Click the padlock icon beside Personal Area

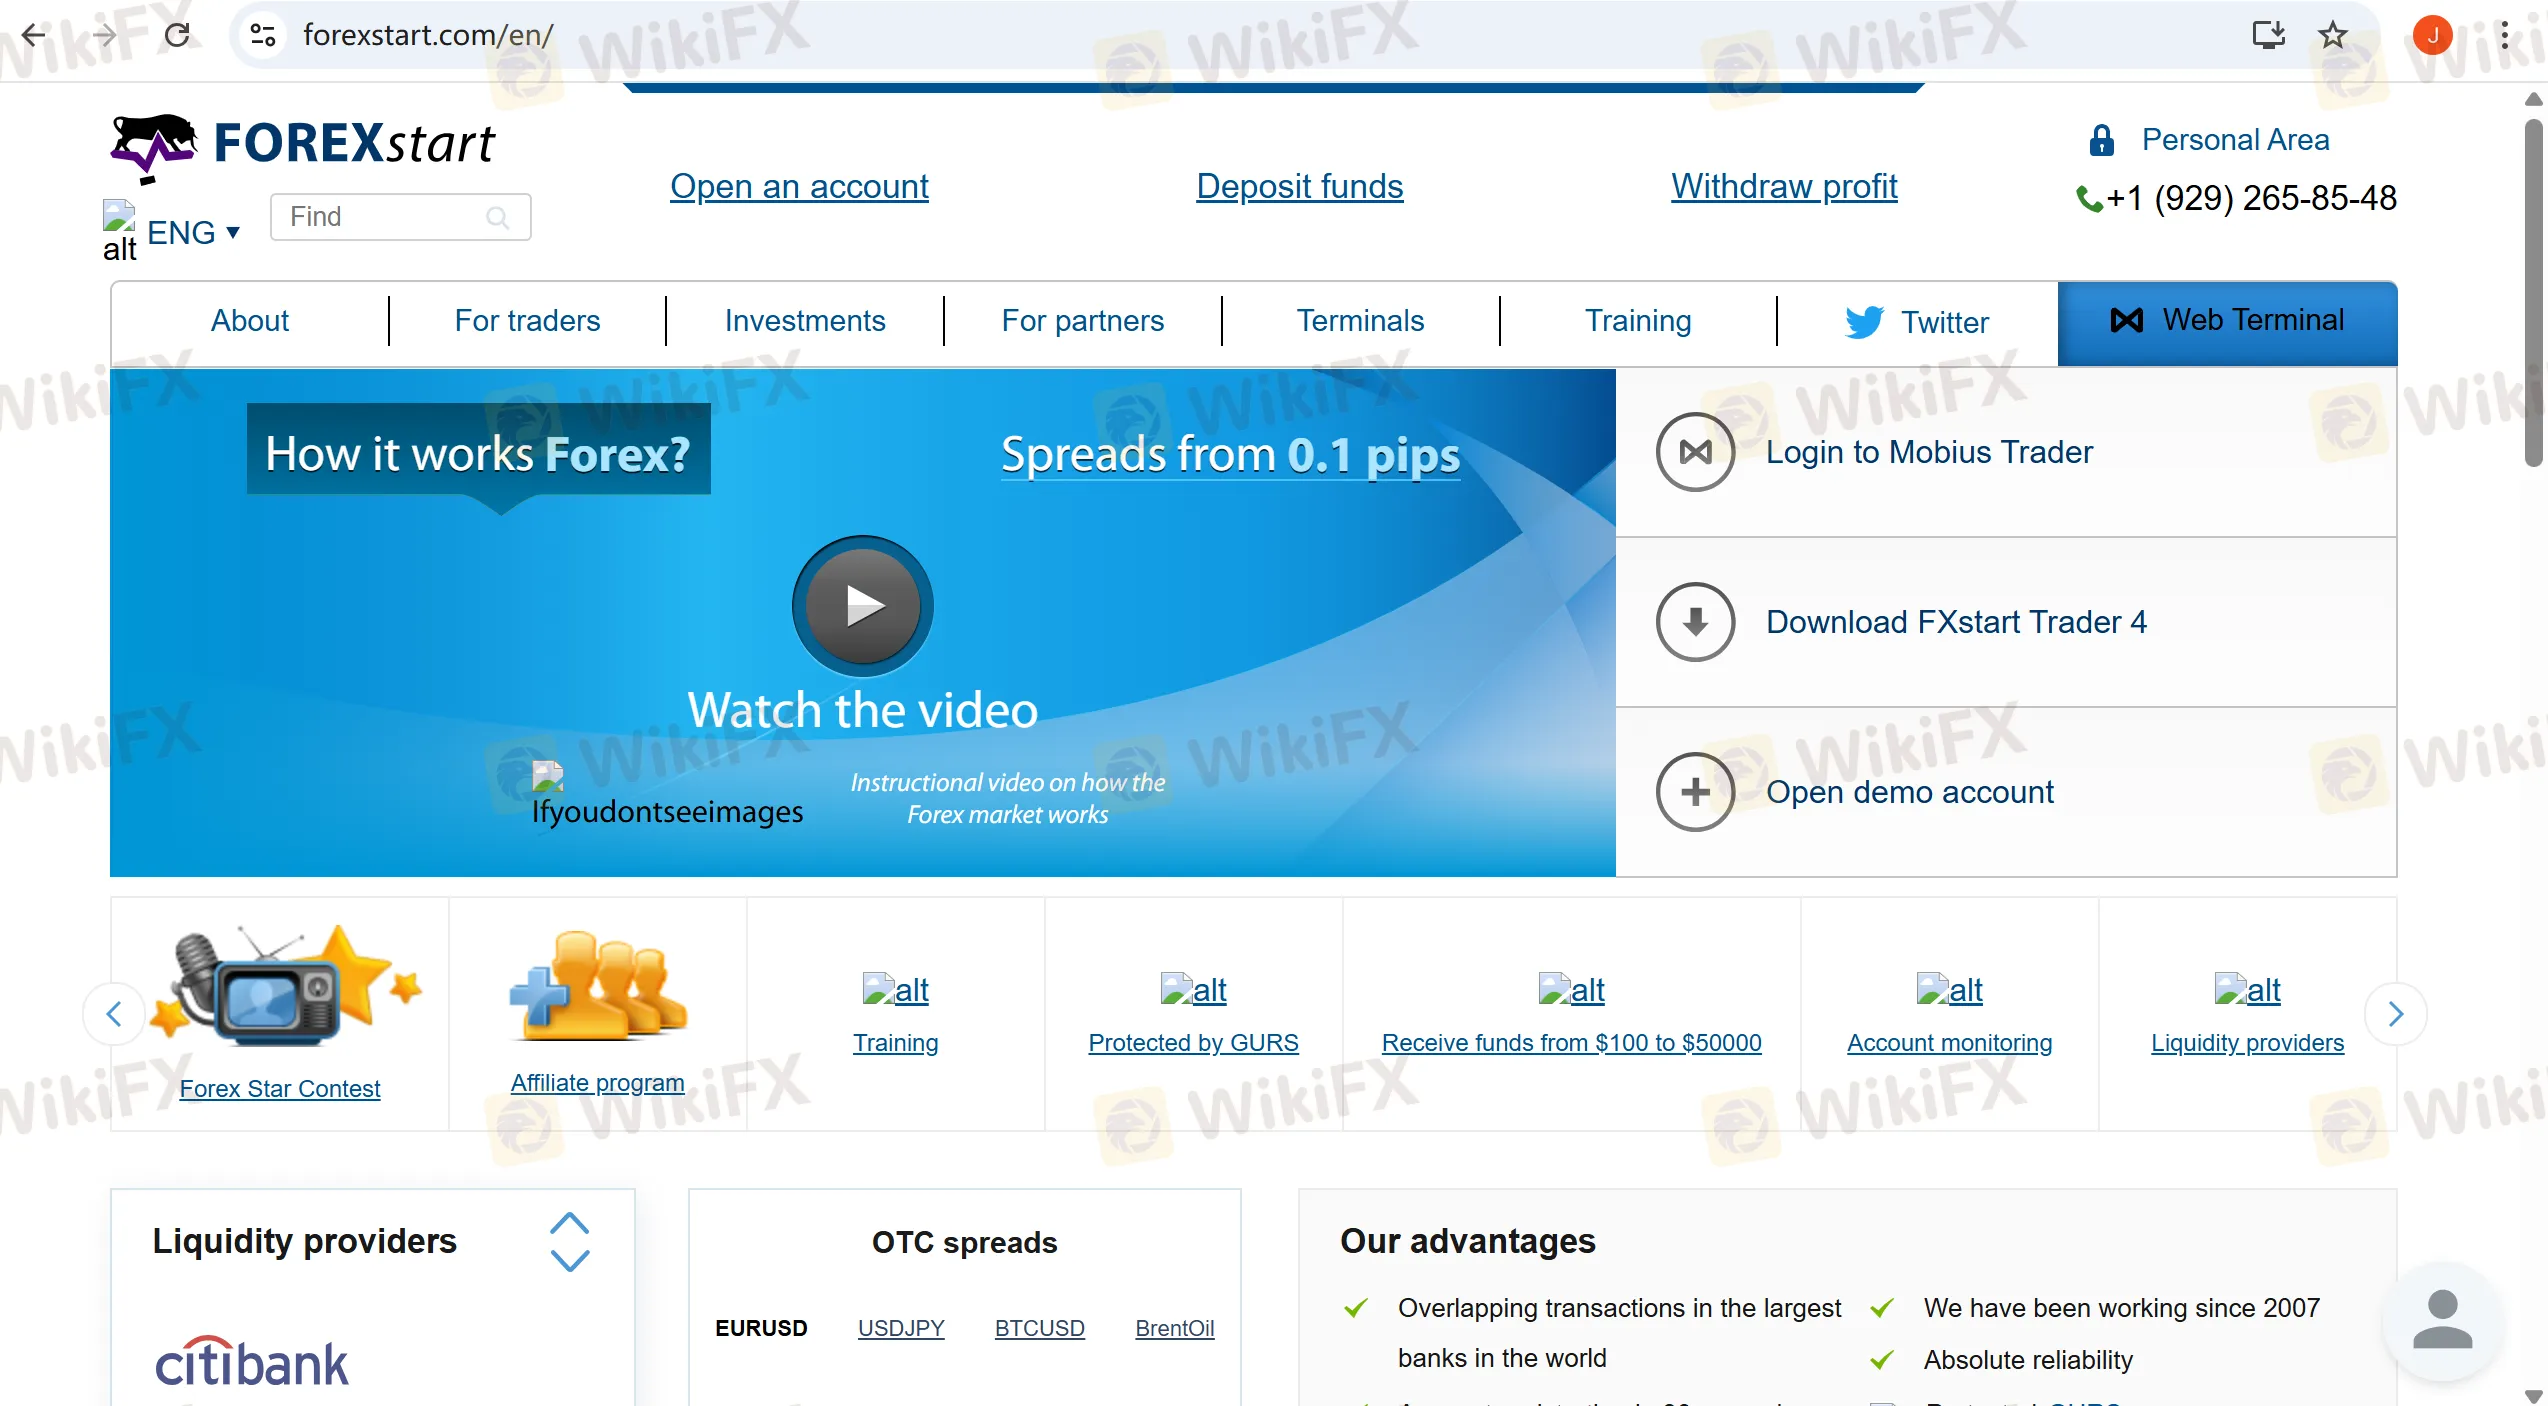(2101, 140)
